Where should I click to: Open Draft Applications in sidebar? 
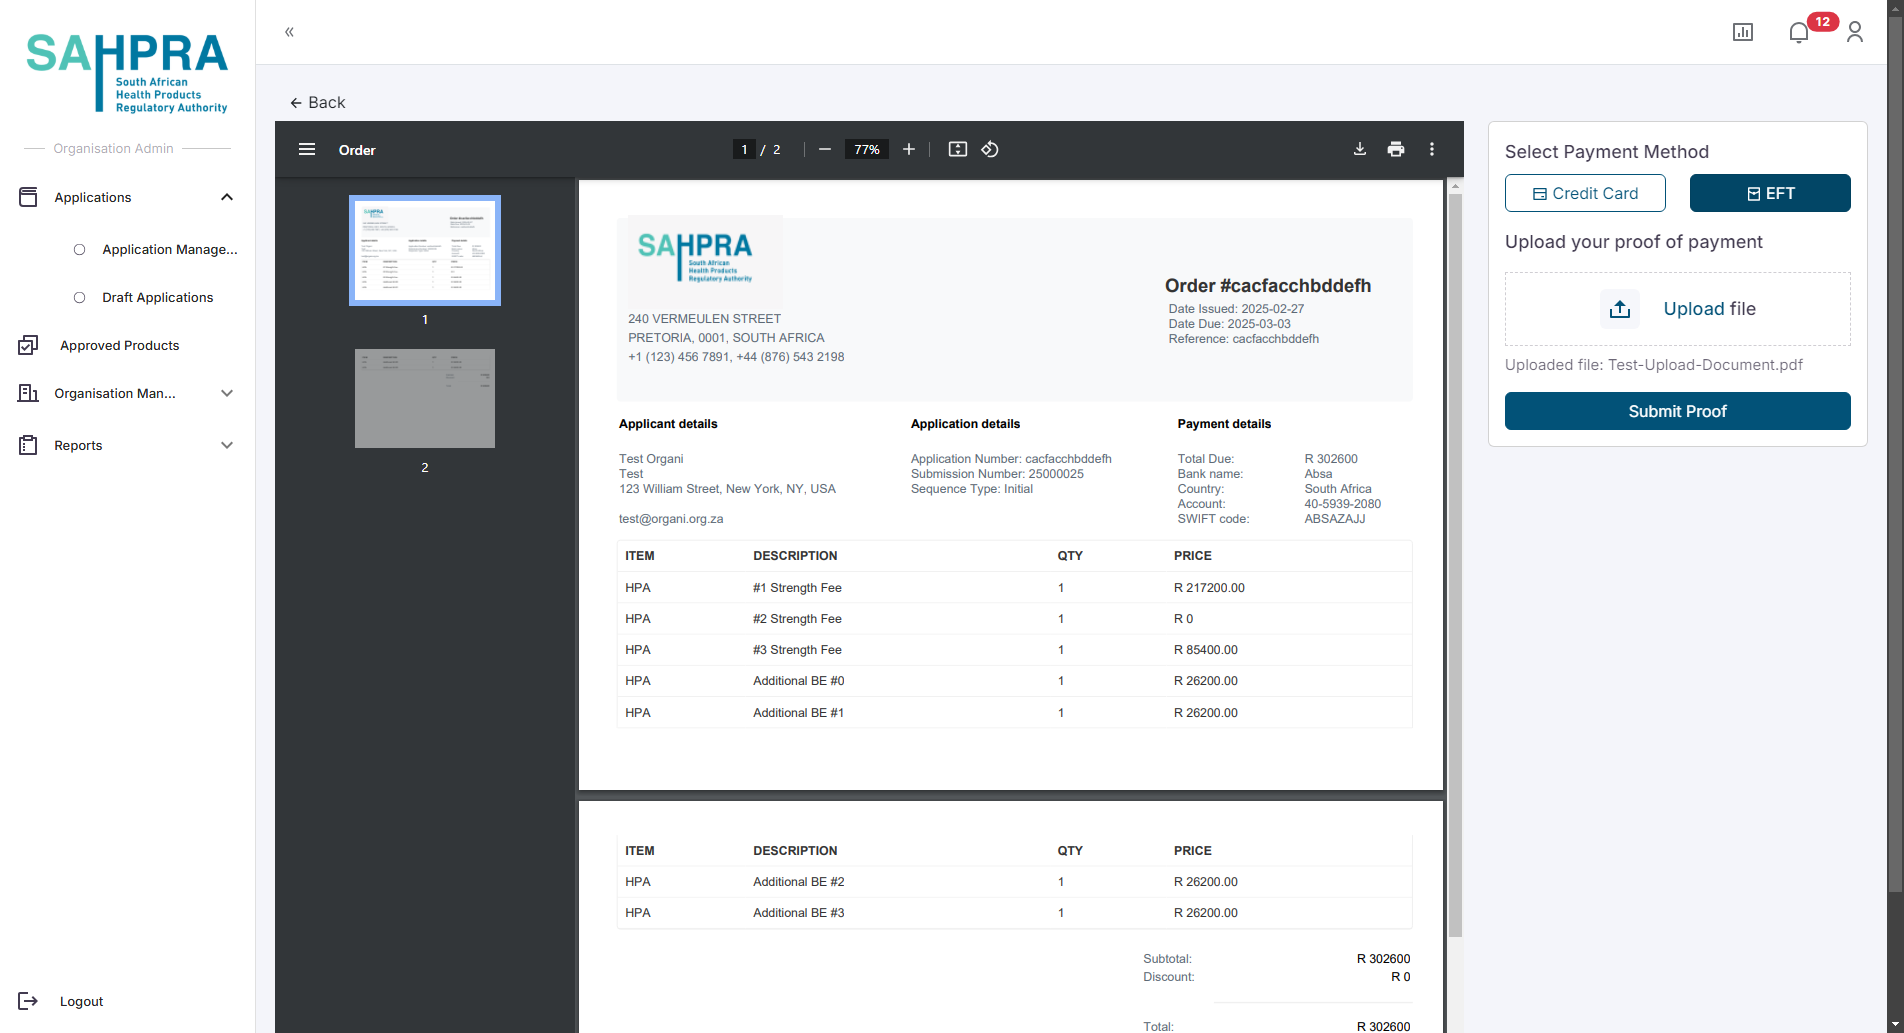pos(157,297)
